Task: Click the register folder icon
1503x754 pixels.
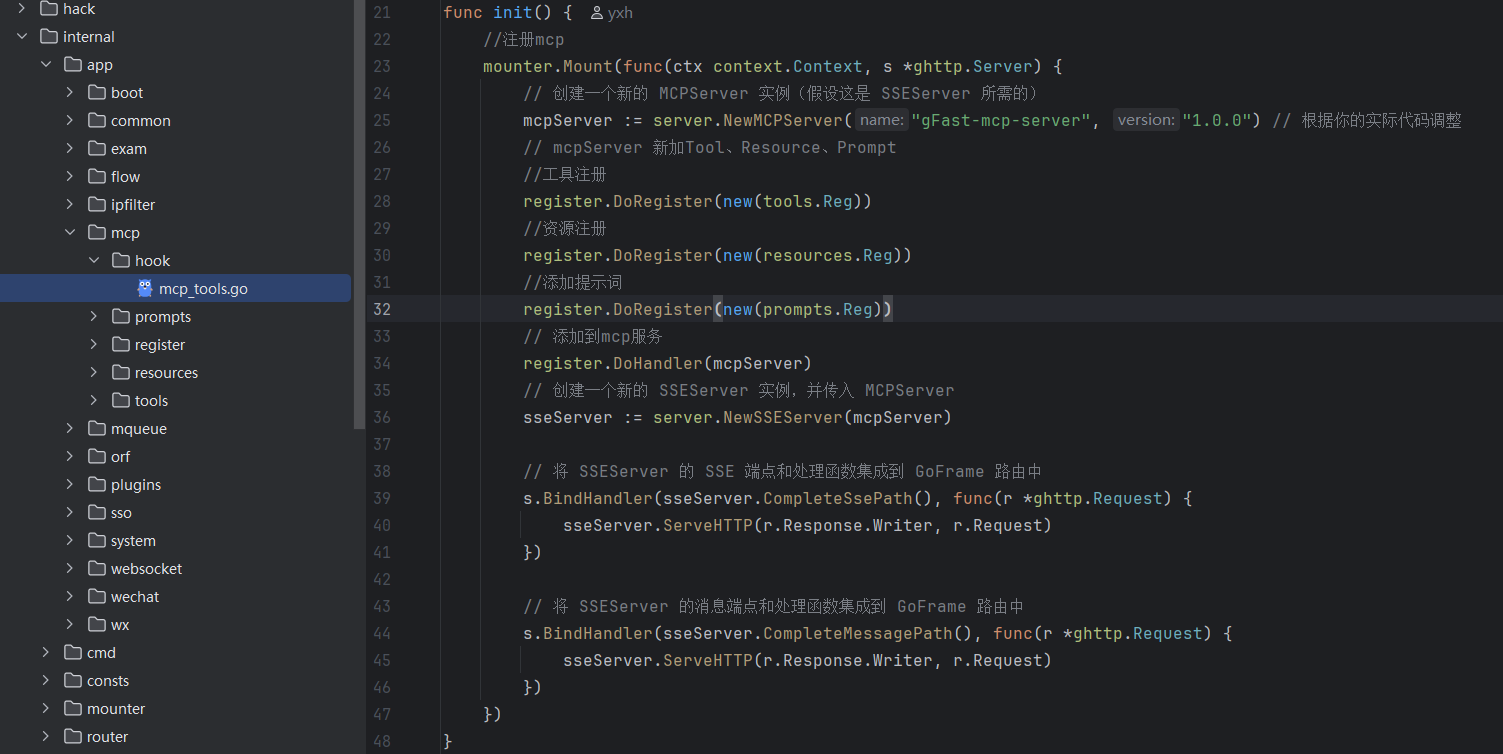Action: coord(120,345)
